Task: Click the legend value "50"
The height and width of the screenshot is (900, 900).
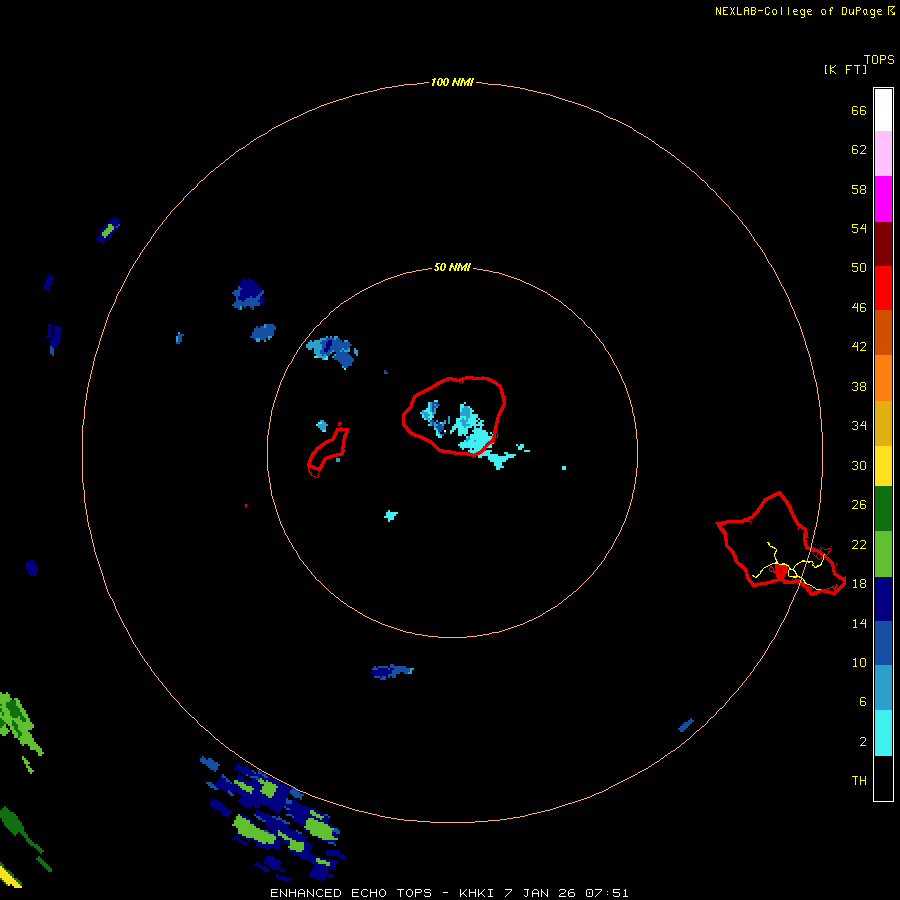Action: 859,268
